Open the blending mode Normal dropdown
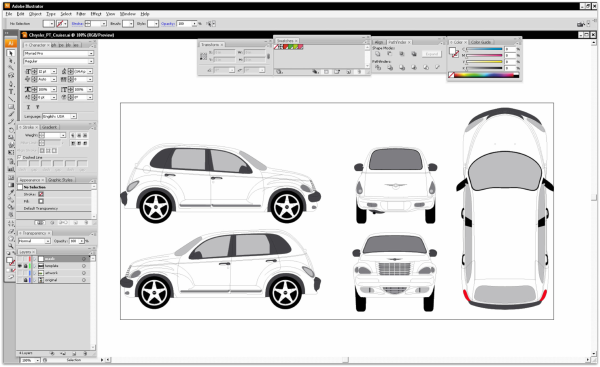Image resolution: width=600 pixels, height=367 pixels. [x=47, y=241]
